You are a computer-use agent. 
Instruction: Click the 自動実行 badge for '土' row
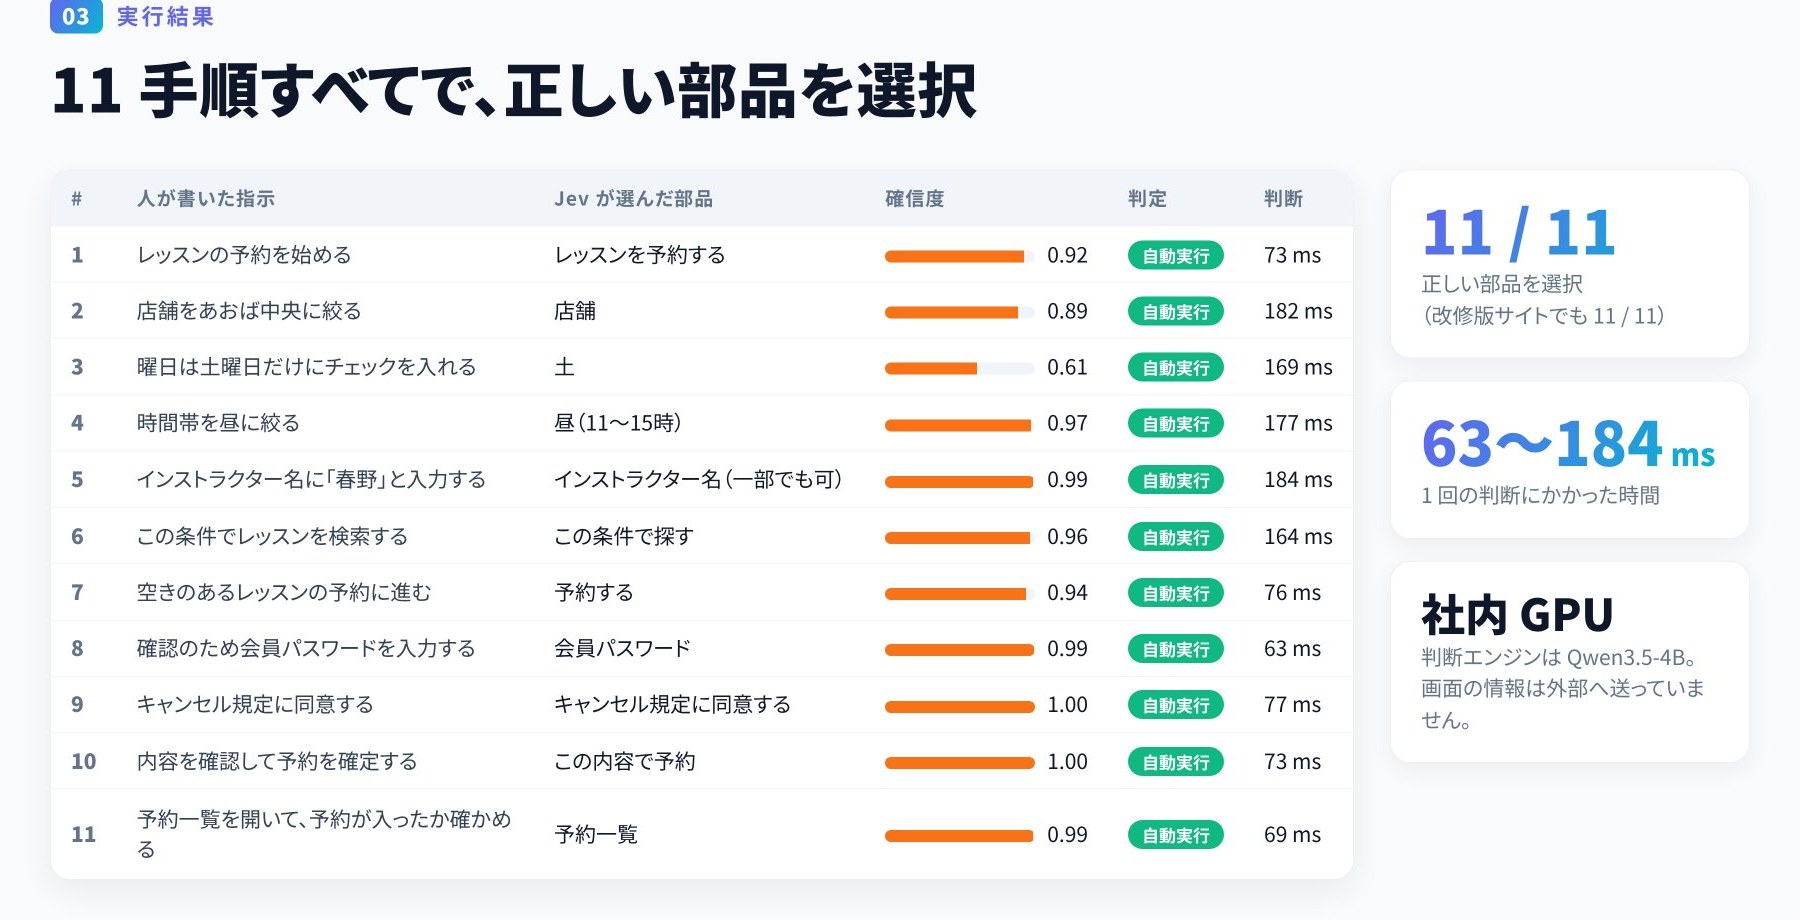pyautogui.click(x=1176, y=368)
